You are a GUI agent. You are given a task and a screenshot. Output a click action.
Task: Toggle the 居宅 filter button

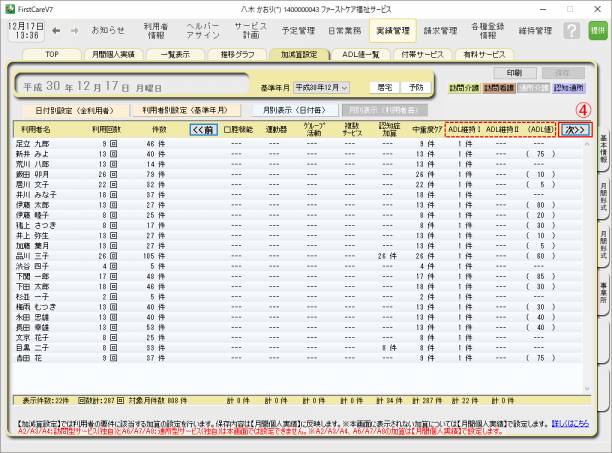click(x=387, y=87)
